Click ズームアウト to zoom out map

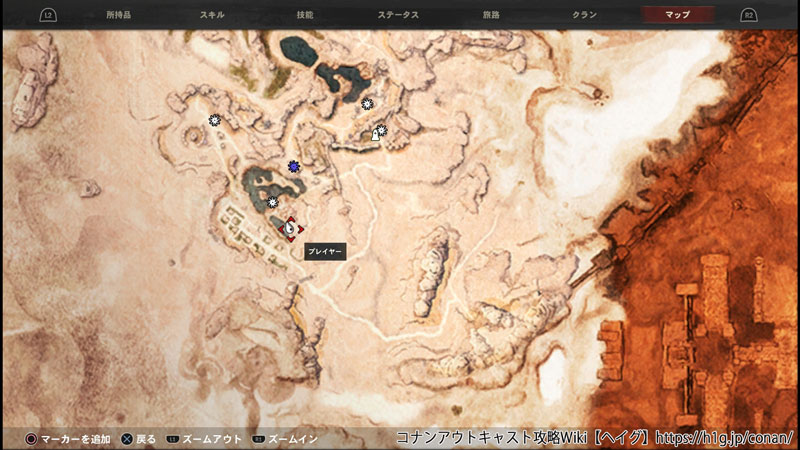[212, 438]
